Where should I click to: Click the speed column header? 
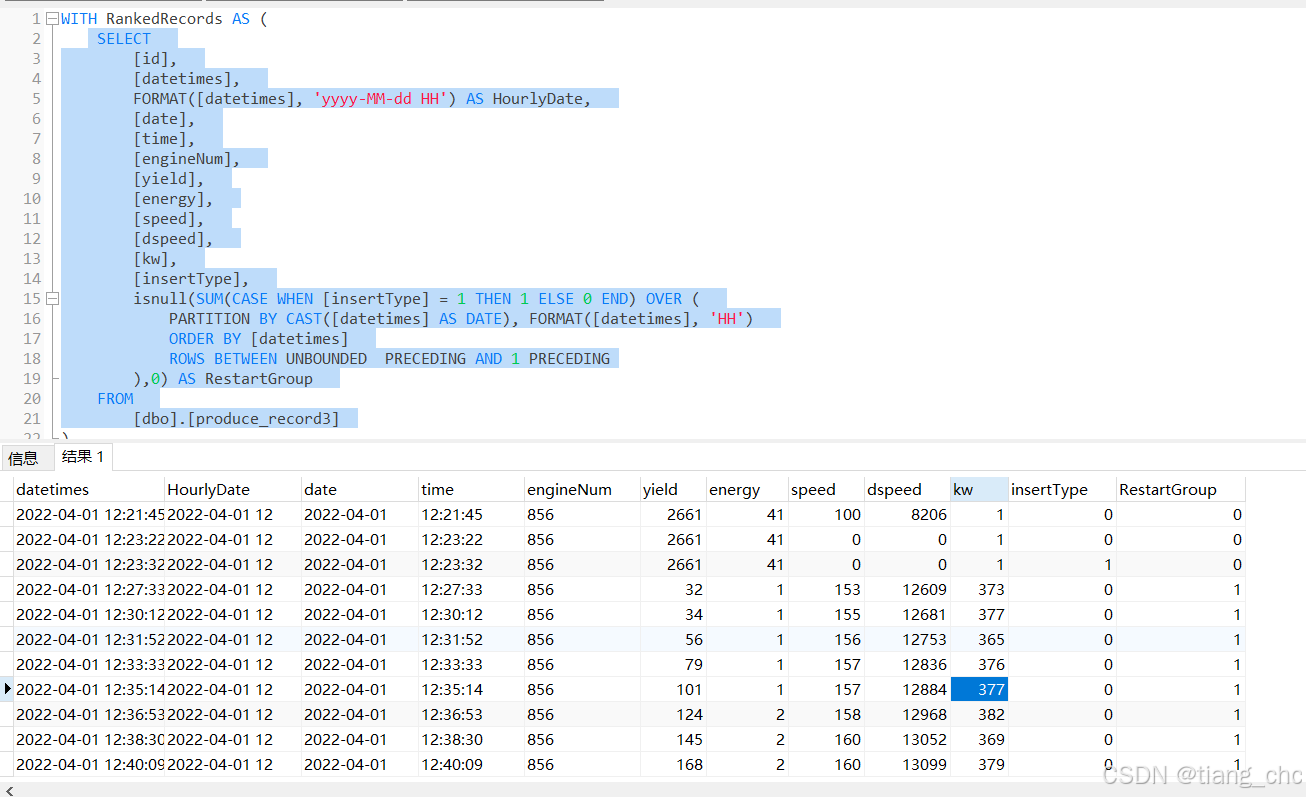(x=826, y=490)
